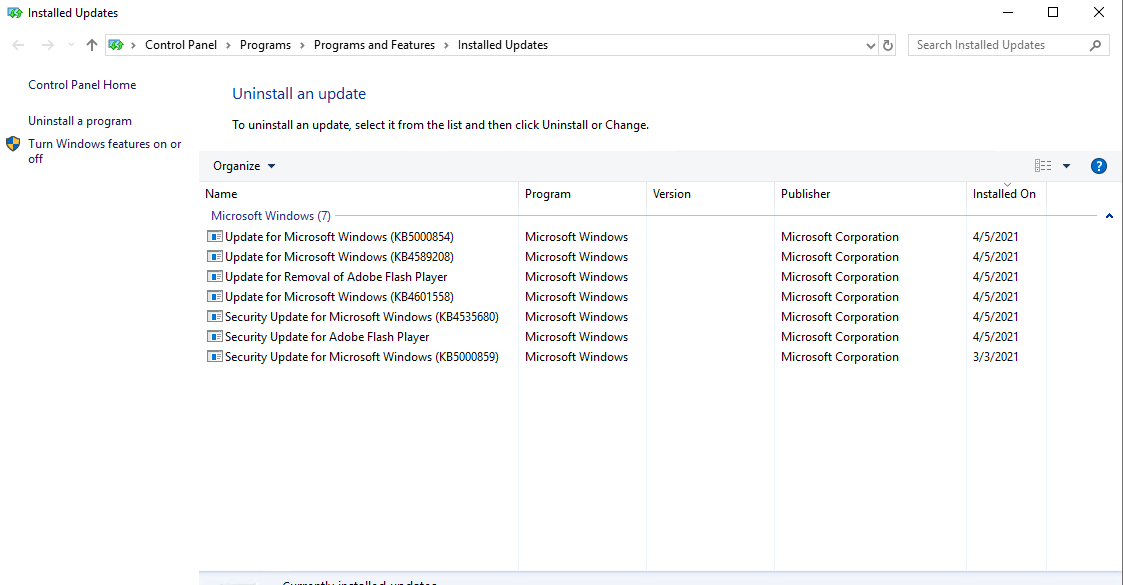Screen dimensions: 1123x585
Task: Expand the chevron after Programs breadcrumb
Action: point(302,45)
